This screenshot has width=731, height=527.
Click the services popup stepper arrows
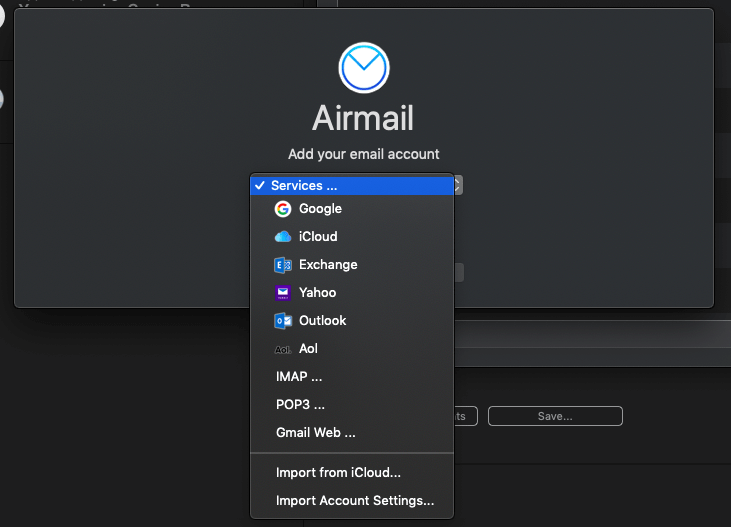[458, 185]
